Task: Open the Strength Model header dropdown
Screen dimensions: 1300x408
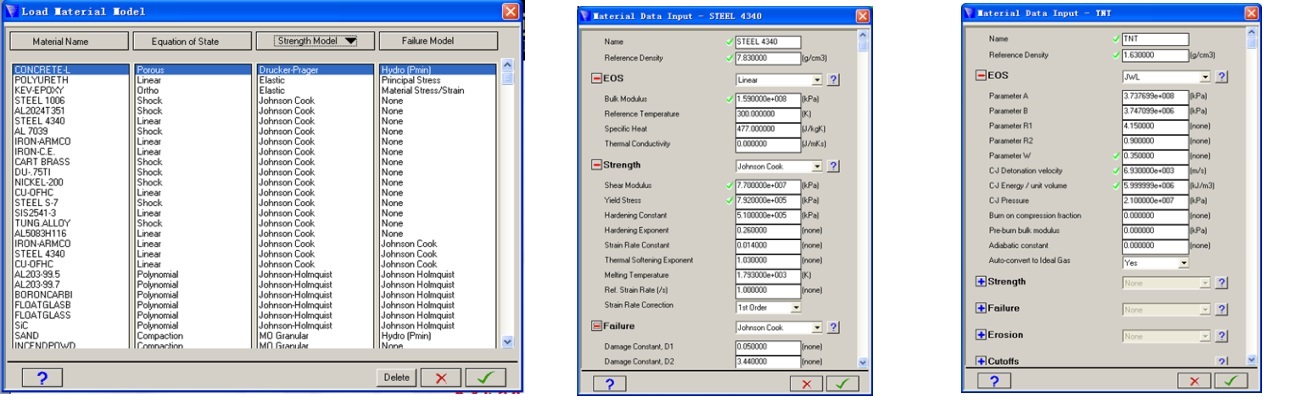Action: click(315, 41)
